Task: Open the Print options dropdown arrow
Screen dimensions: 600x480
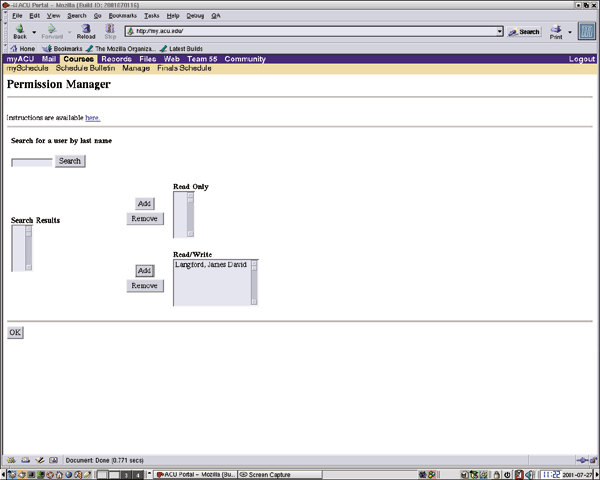Action: 570,32
